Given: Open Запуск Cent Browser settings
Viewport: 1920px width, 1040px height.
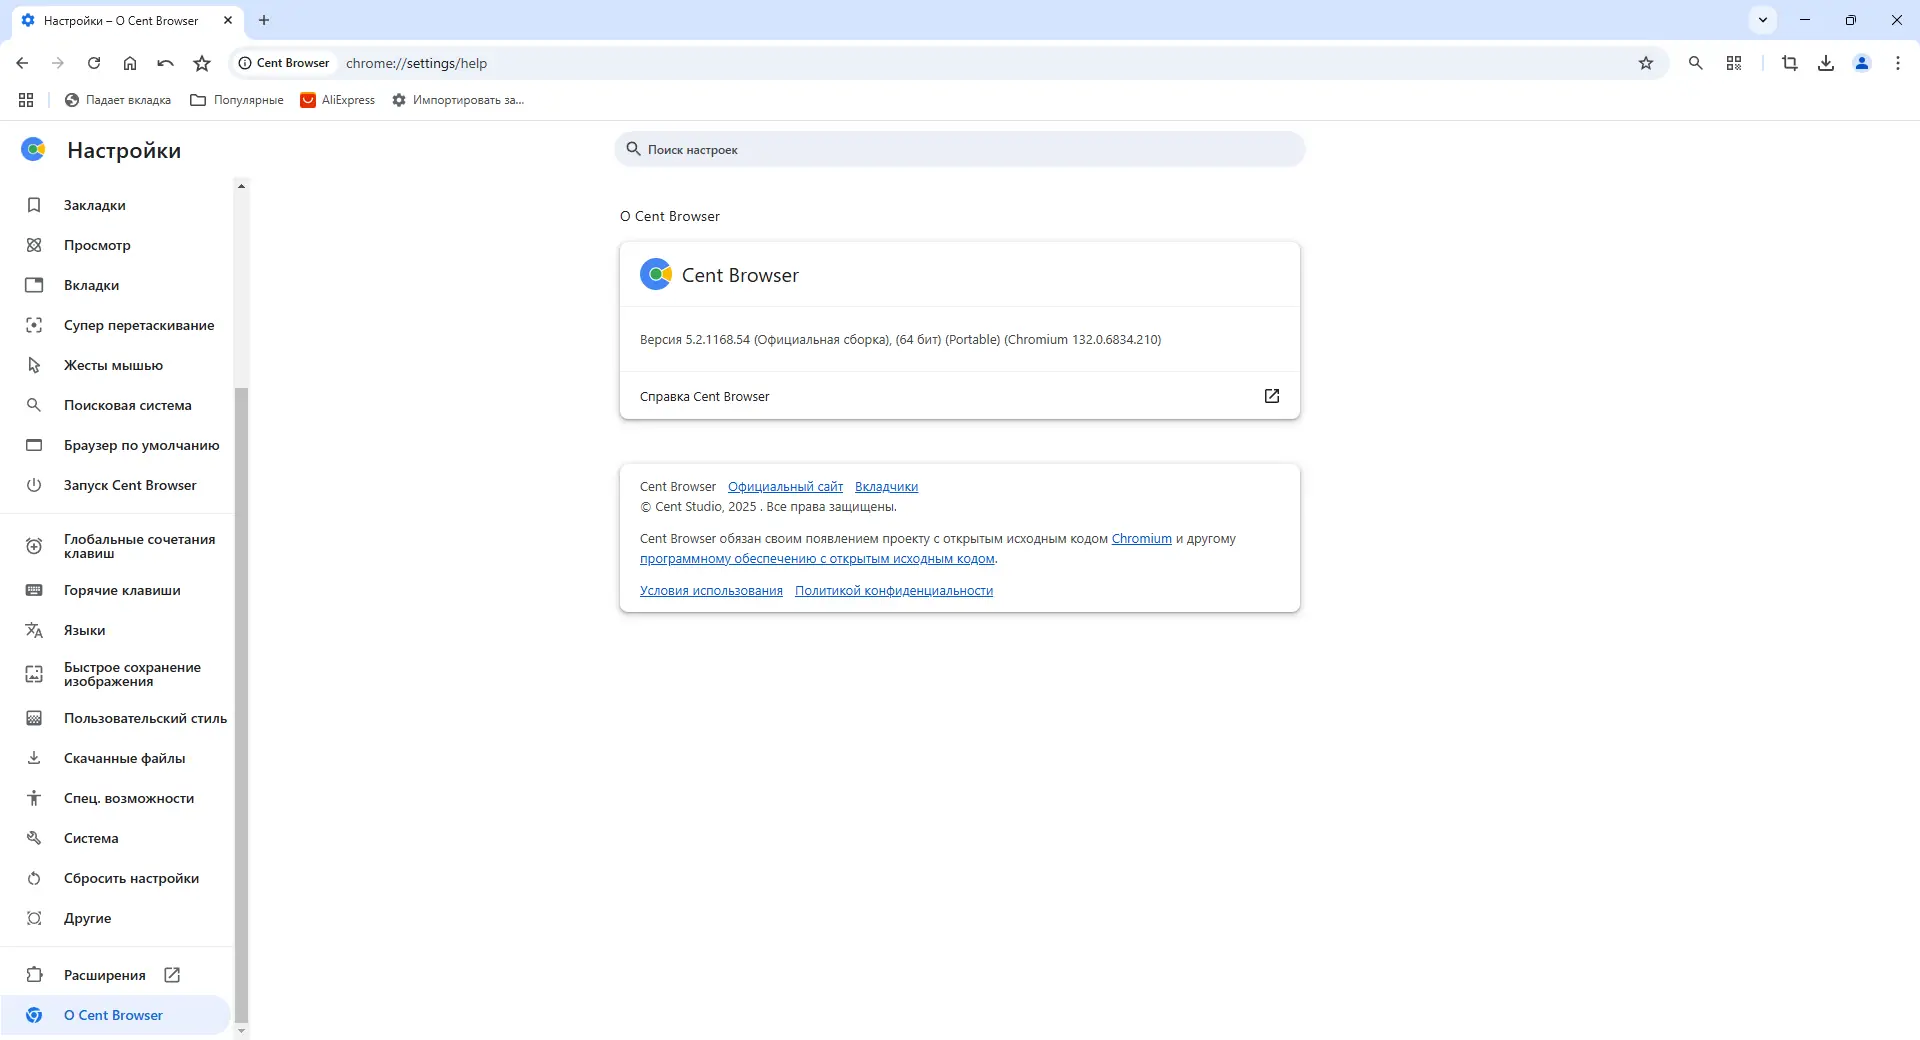Looking at the screenshot, I should tap(116, 485).
